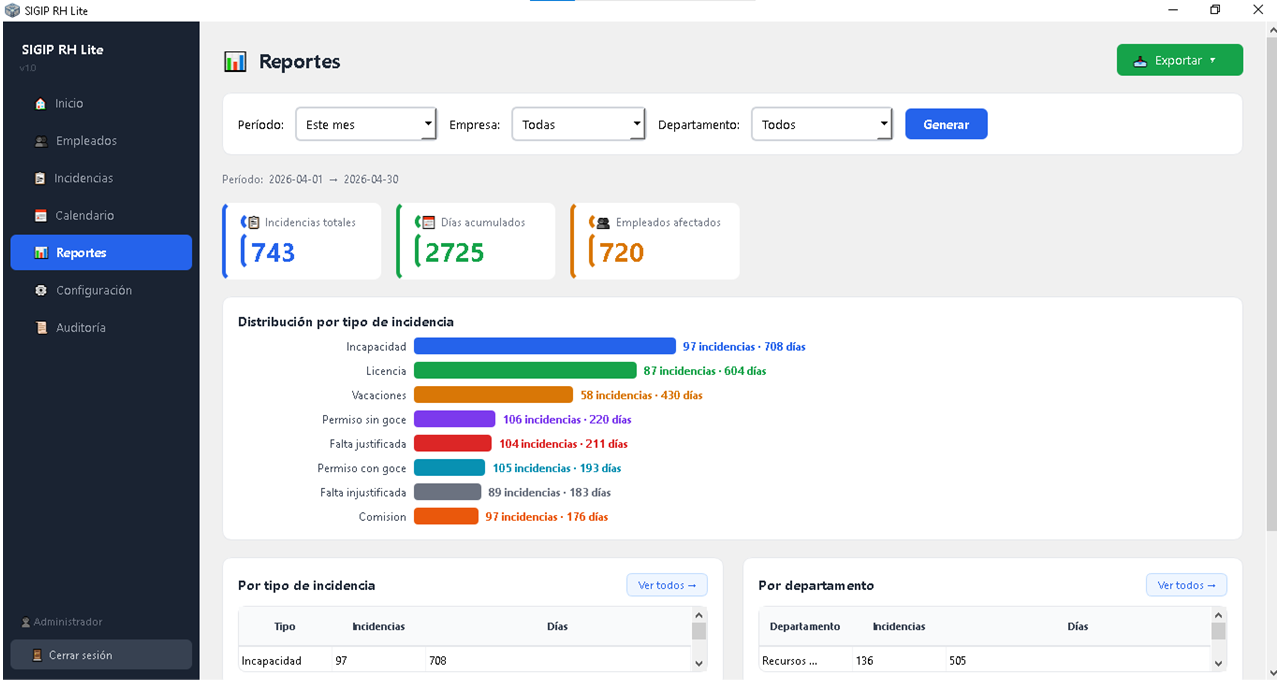Click the down arrow of the Por tipo table scrollbar

click(699, 663)
